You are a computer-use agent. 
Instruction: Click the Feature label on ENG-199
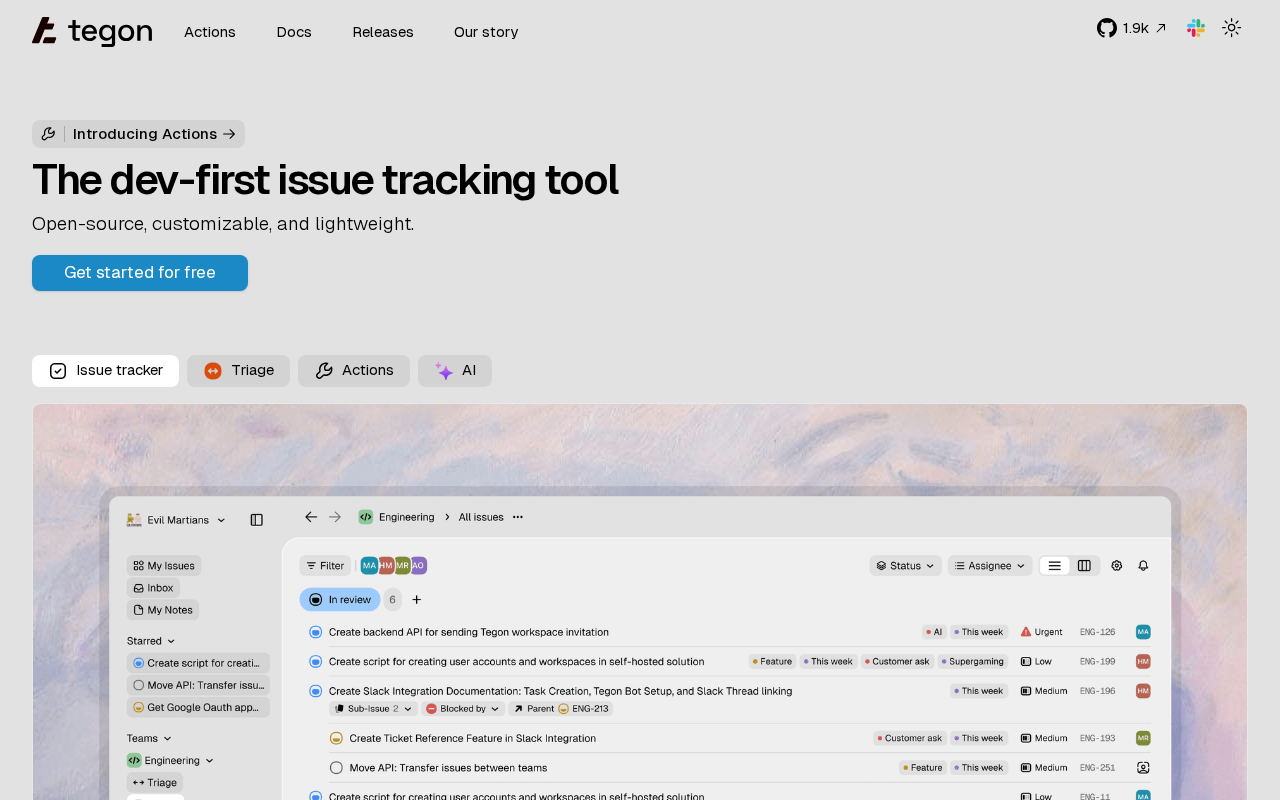pyautogui.click(x=772, y=662)
